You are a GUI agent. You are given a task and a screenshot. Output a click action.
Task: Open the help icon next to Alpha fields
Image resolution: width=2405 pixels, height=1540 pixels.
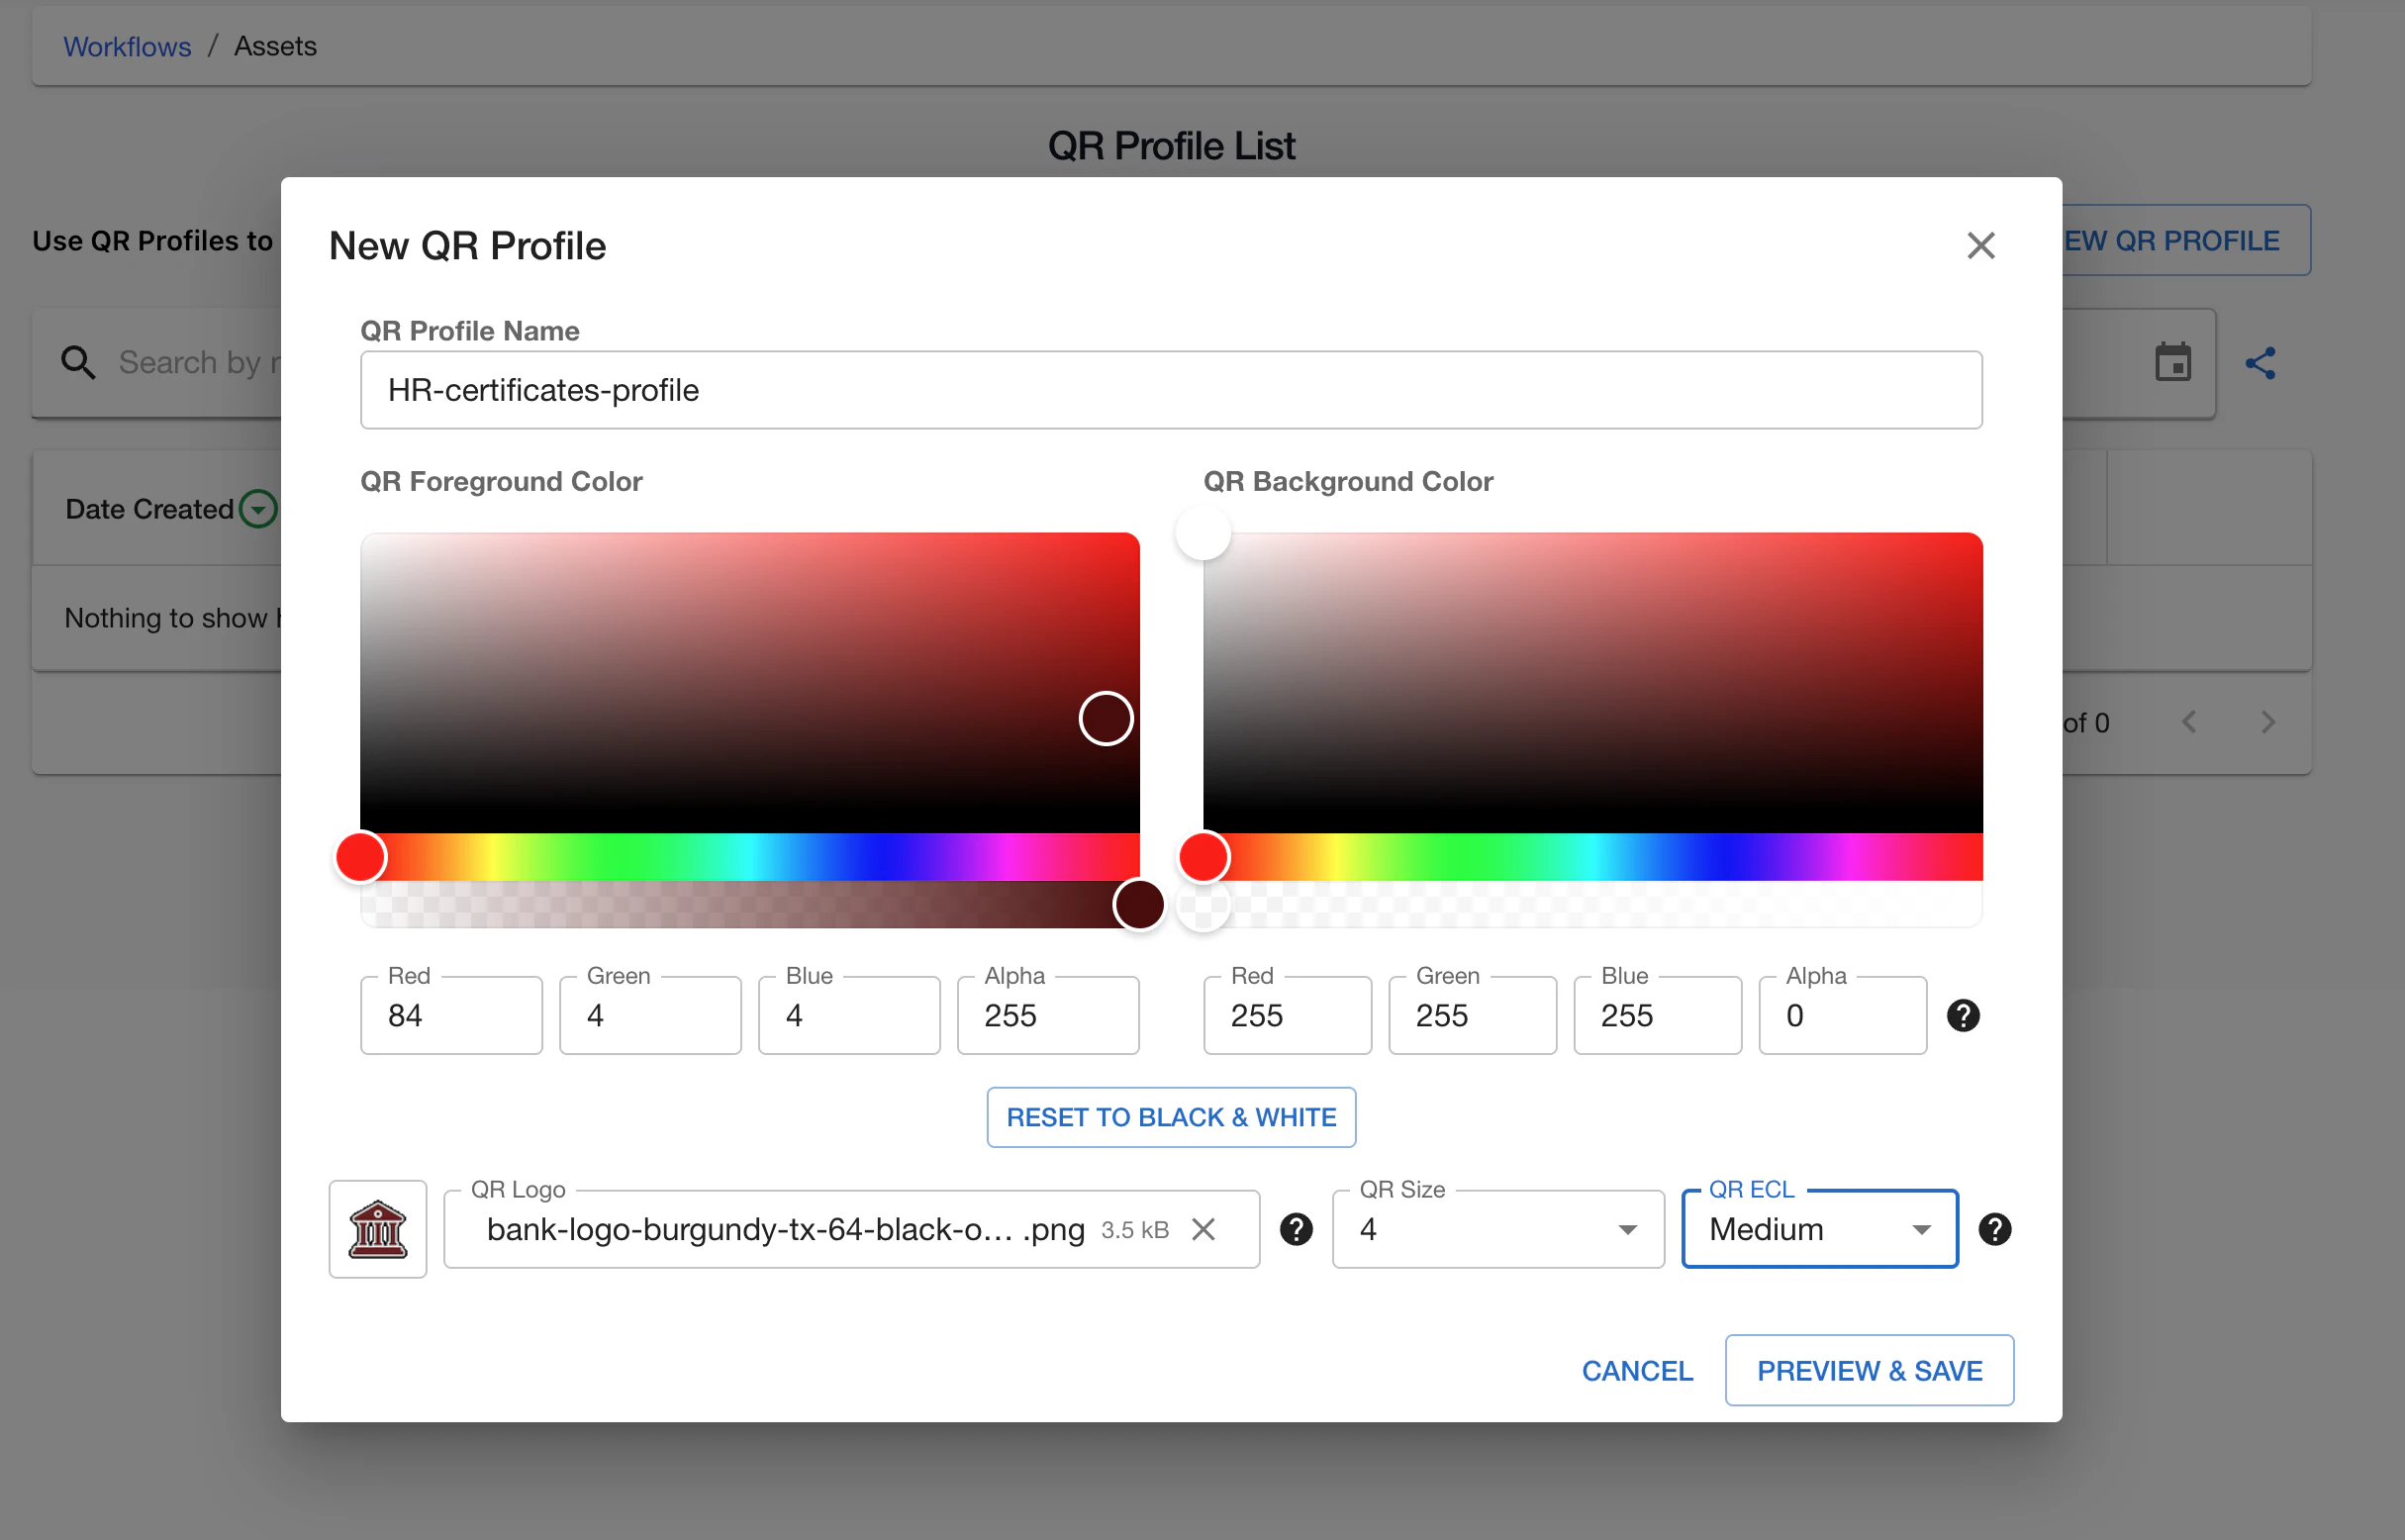1963,1015
